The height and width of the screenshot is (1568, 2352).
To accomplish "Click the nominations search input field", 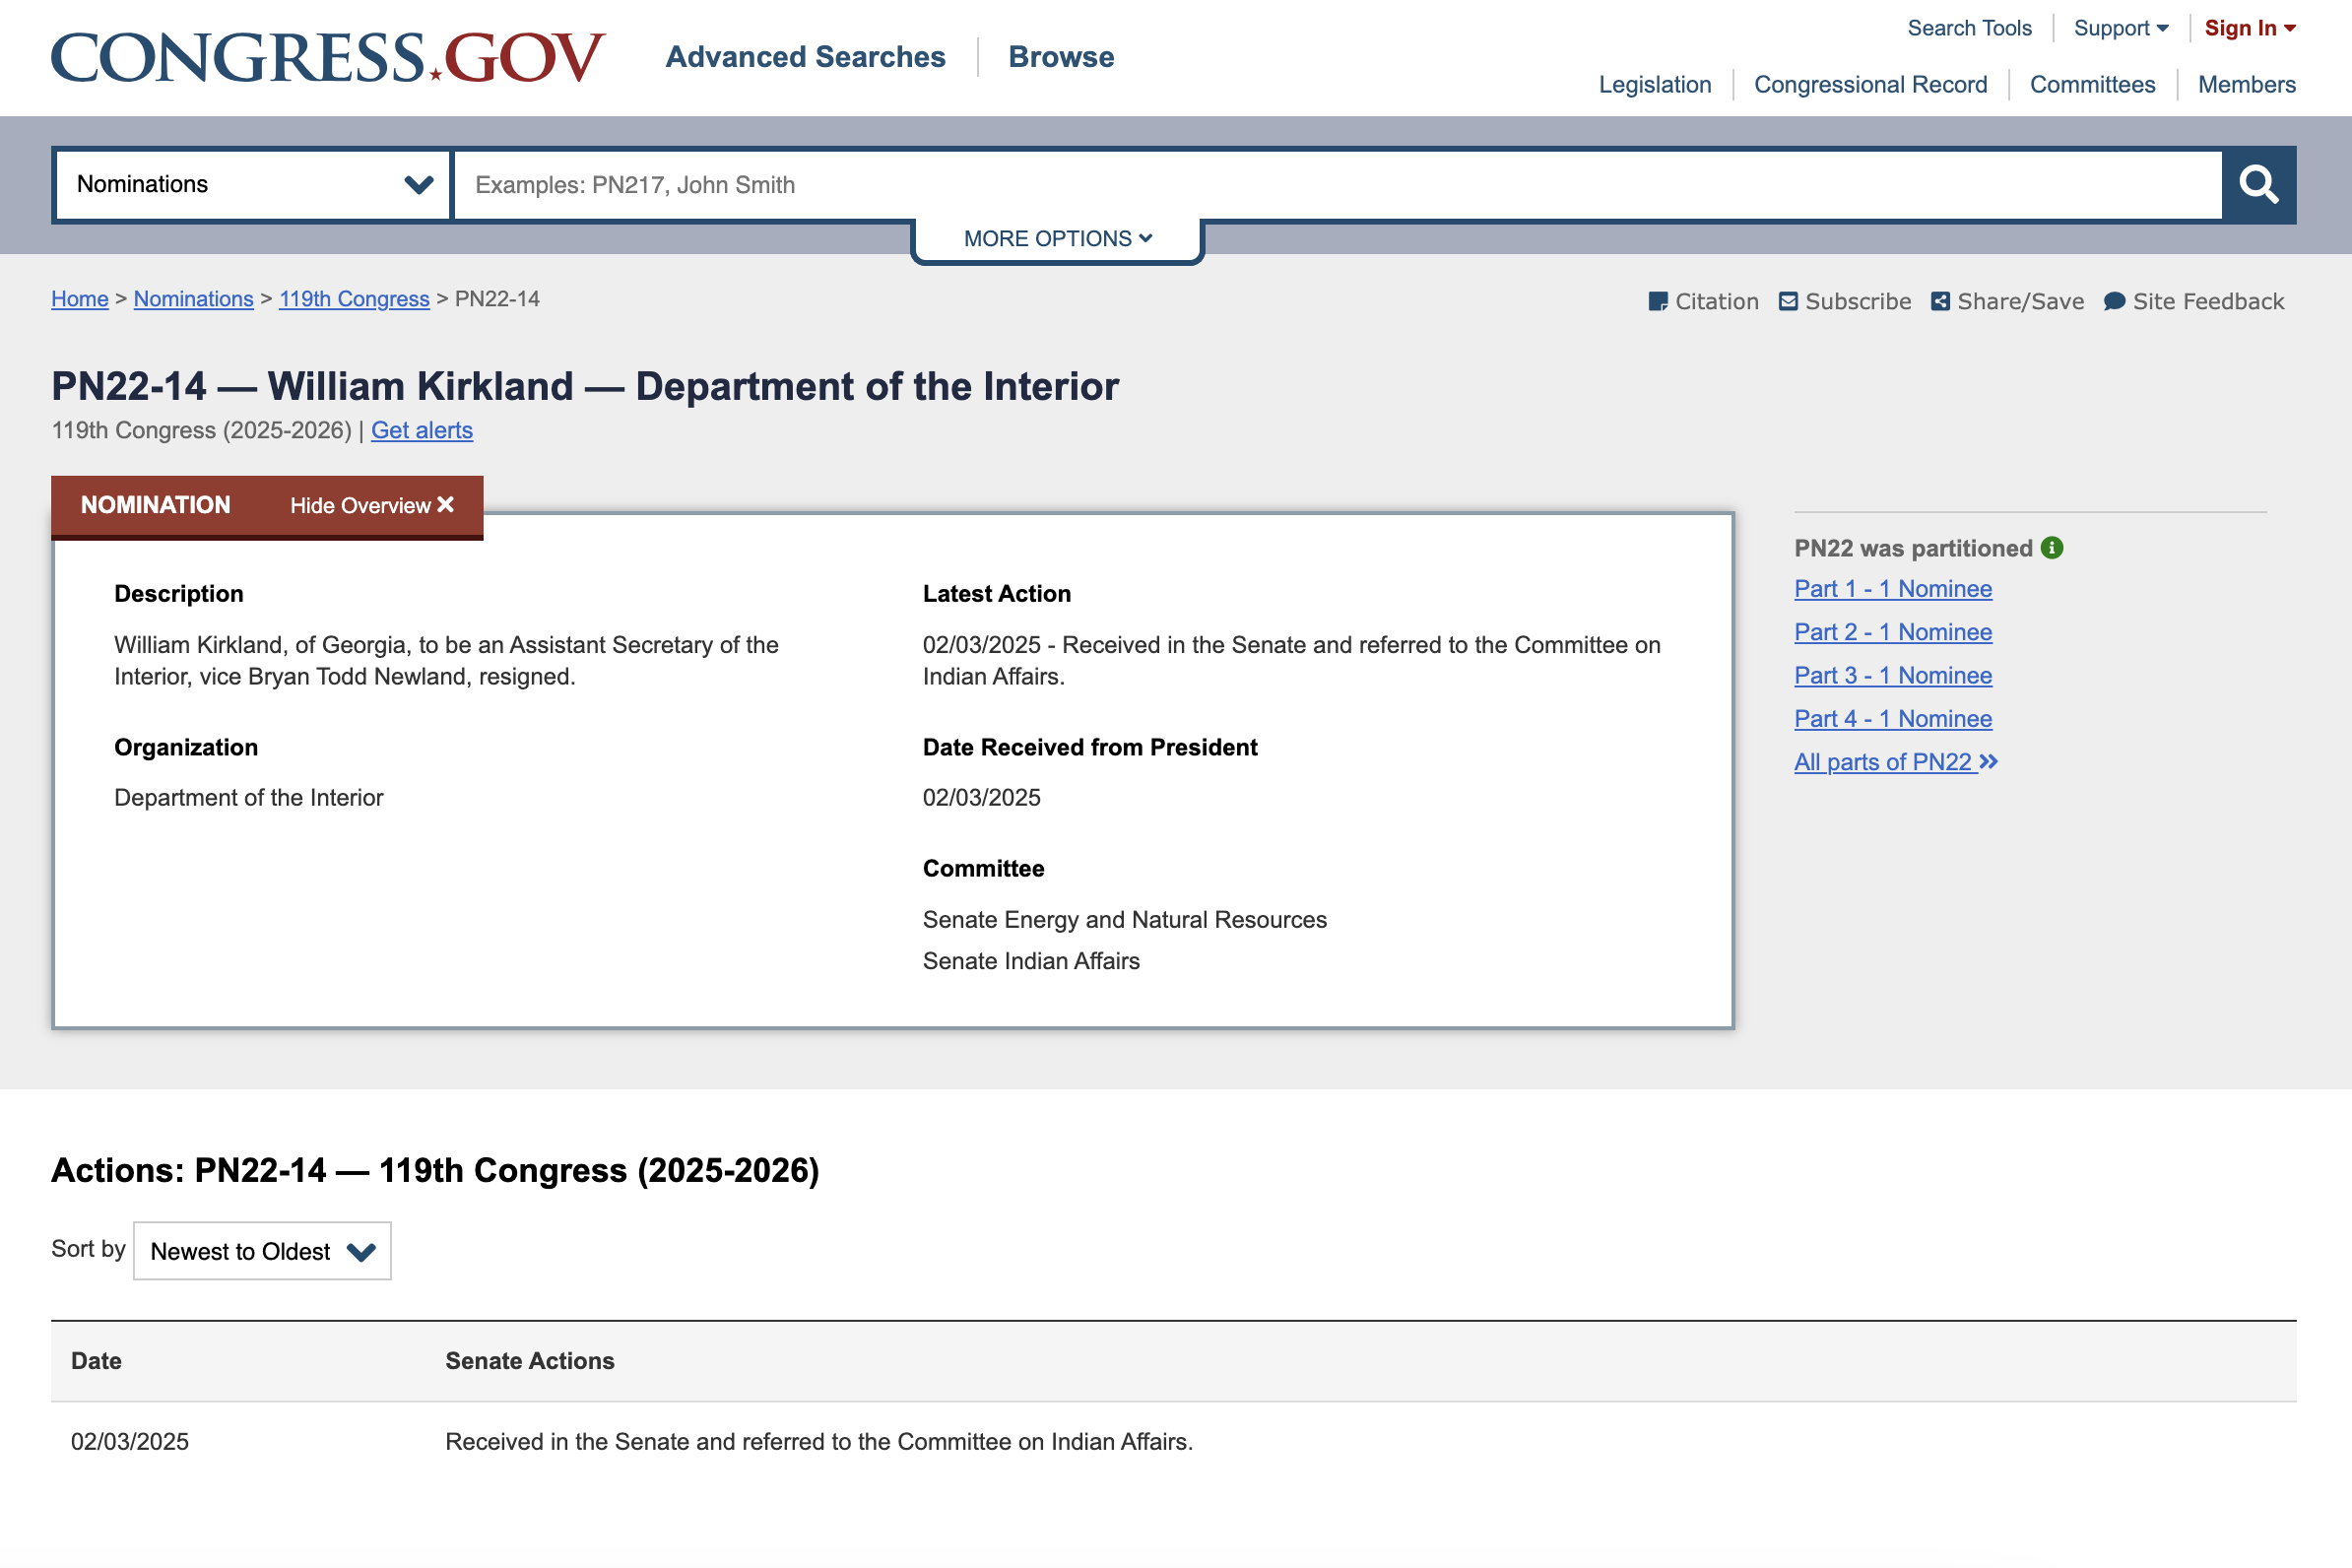I will click(1338, 185).
